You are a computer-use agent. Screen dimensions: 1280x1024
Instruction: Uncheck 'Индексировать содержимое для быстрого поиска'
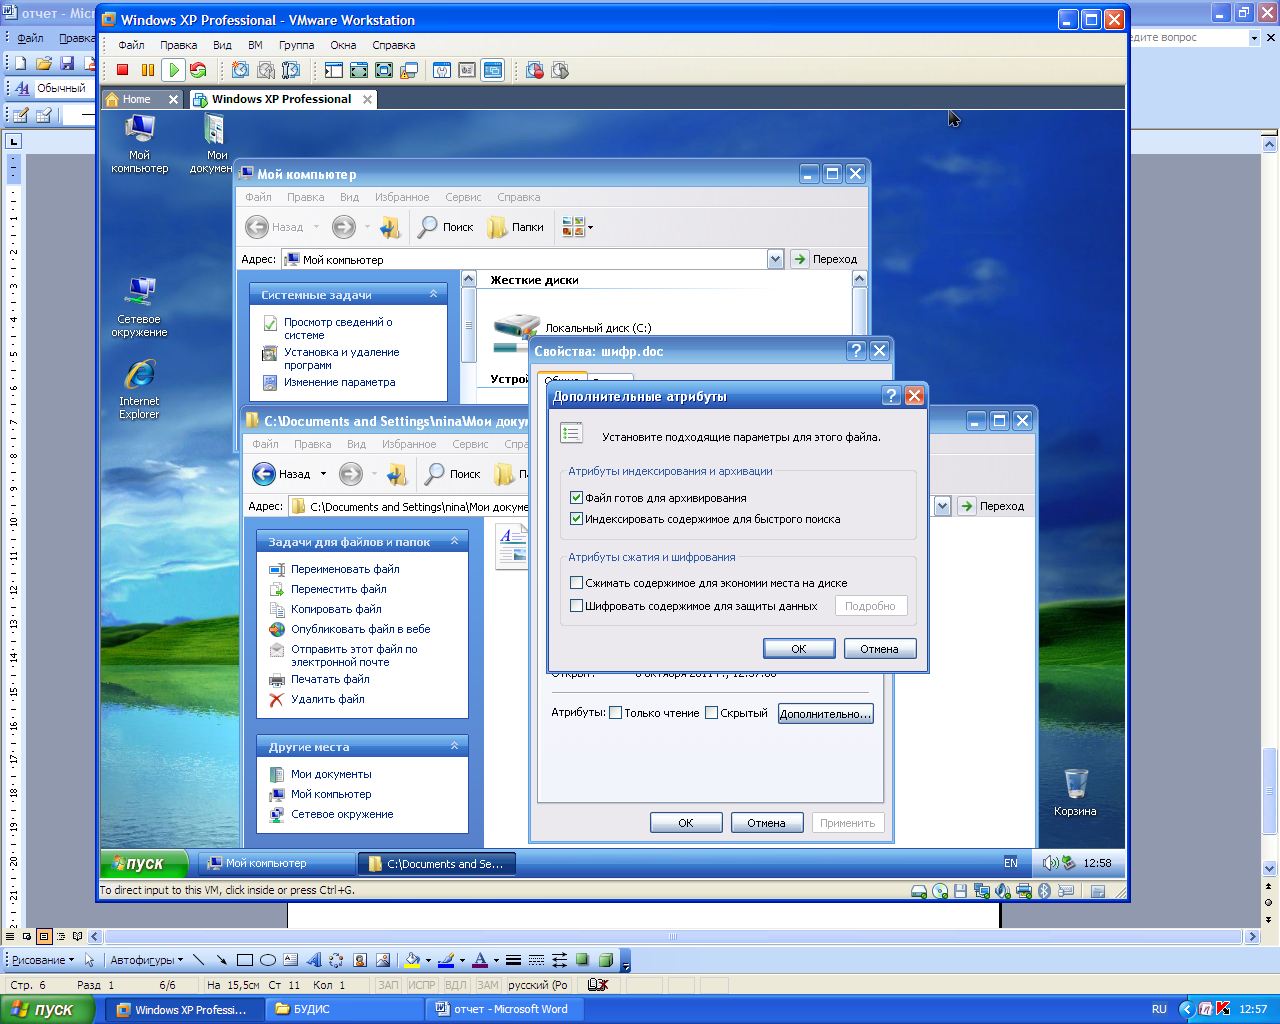point(576,518)
